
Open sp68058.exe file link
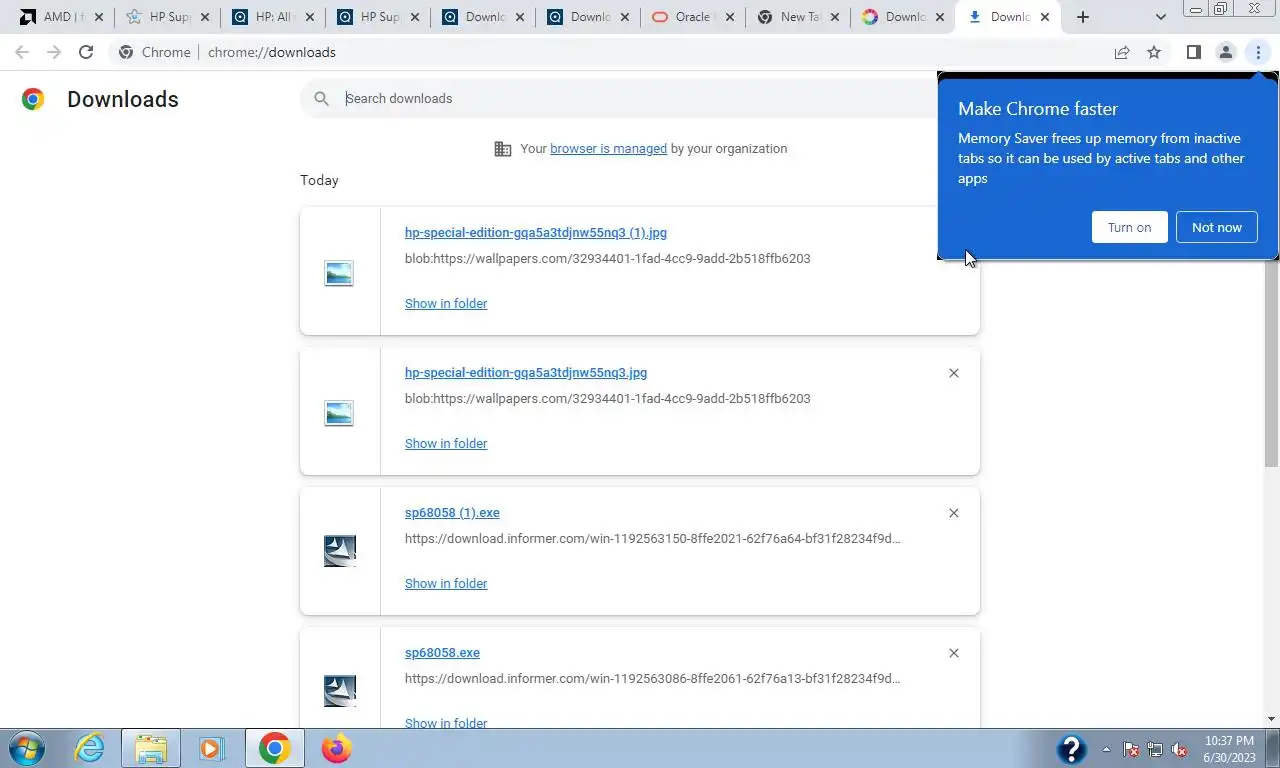point(442,653)
